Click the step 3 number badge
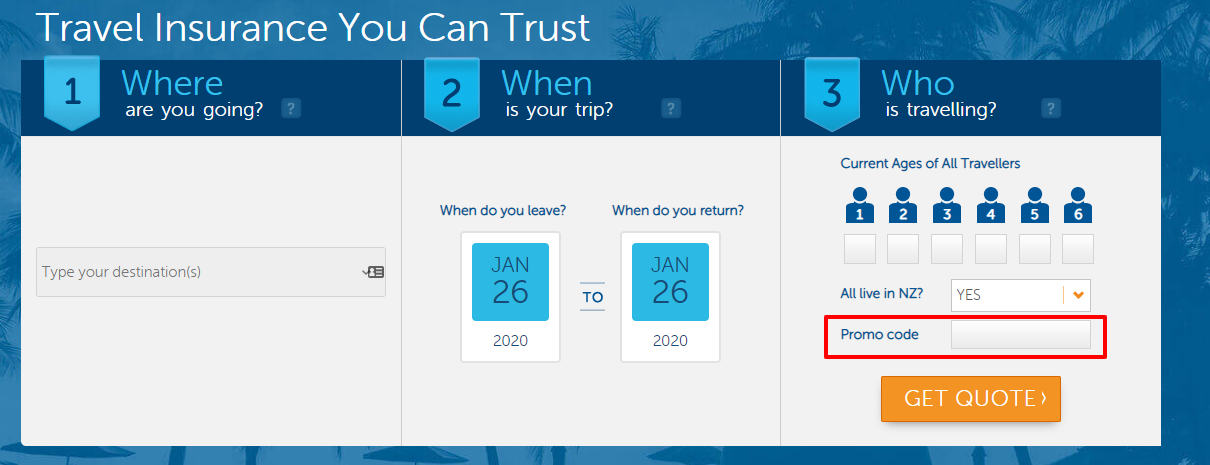This screenshot has width=1210, height=465. click(x=832, y=93)
